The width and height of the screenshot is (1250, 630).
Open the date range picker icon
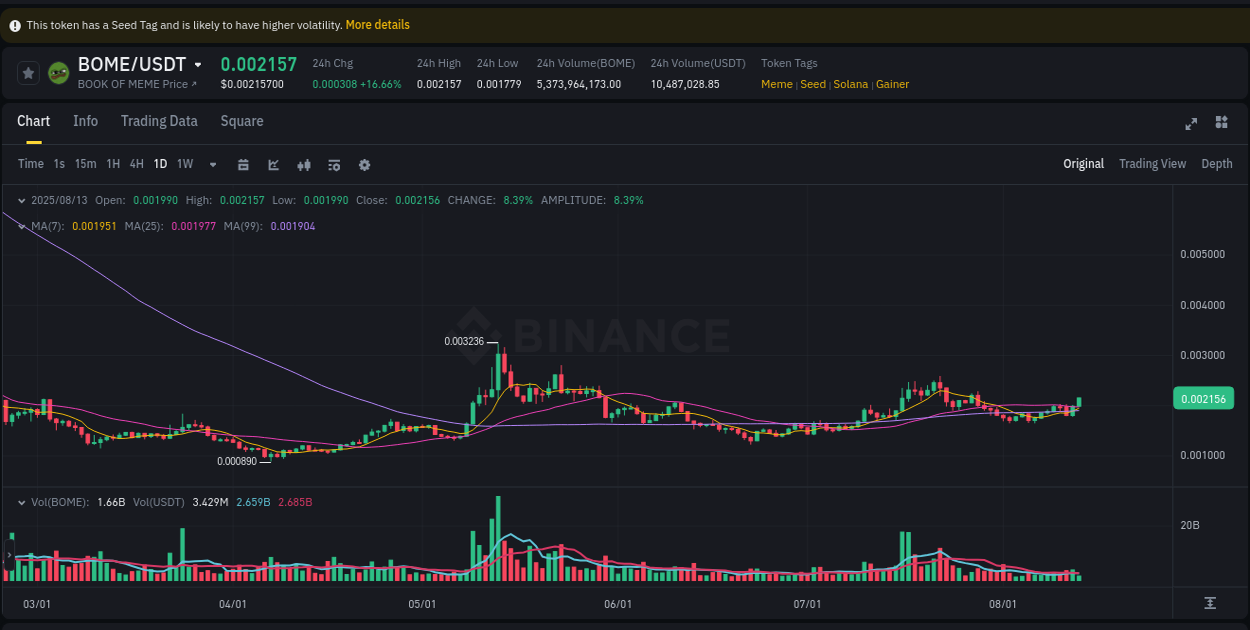(x=243, y=163)
